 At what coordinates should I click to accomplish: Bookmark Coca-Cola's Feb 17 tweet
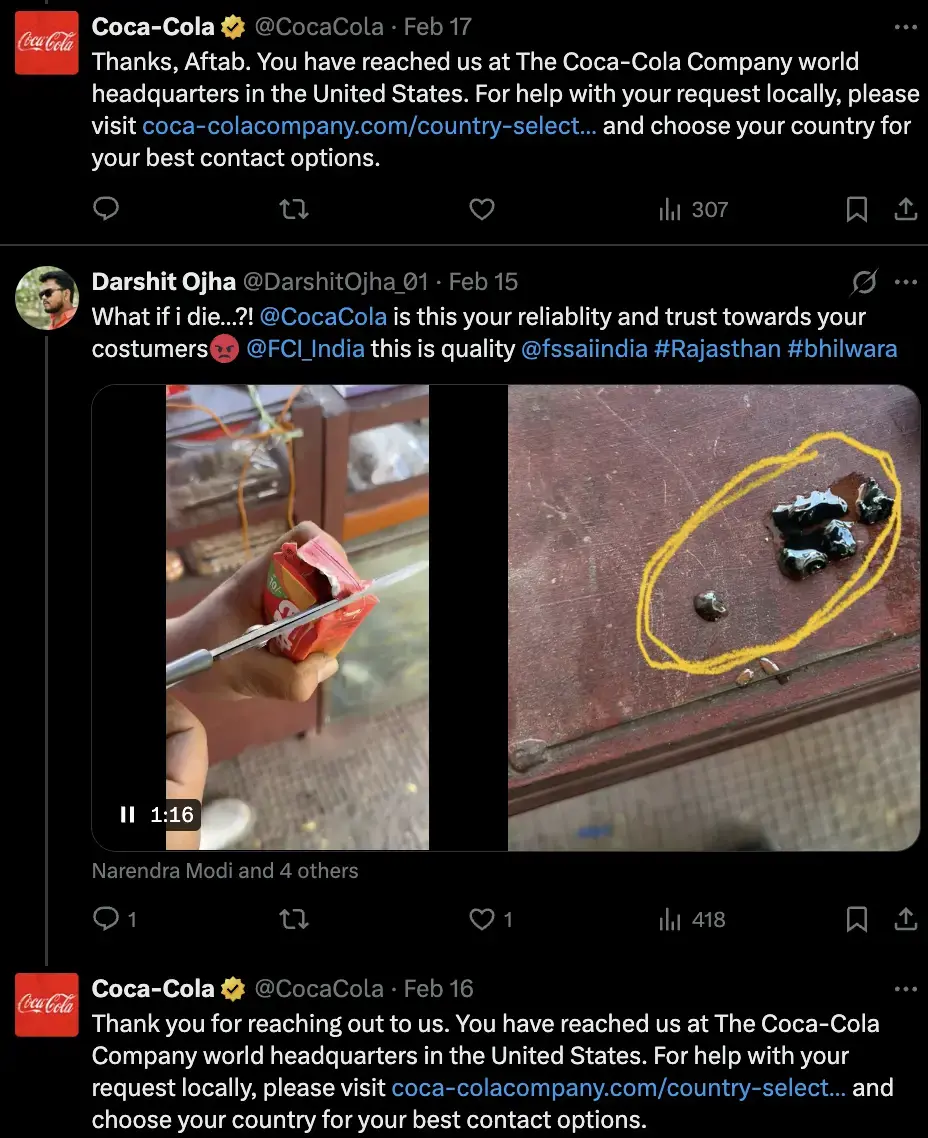coord(857,209)
